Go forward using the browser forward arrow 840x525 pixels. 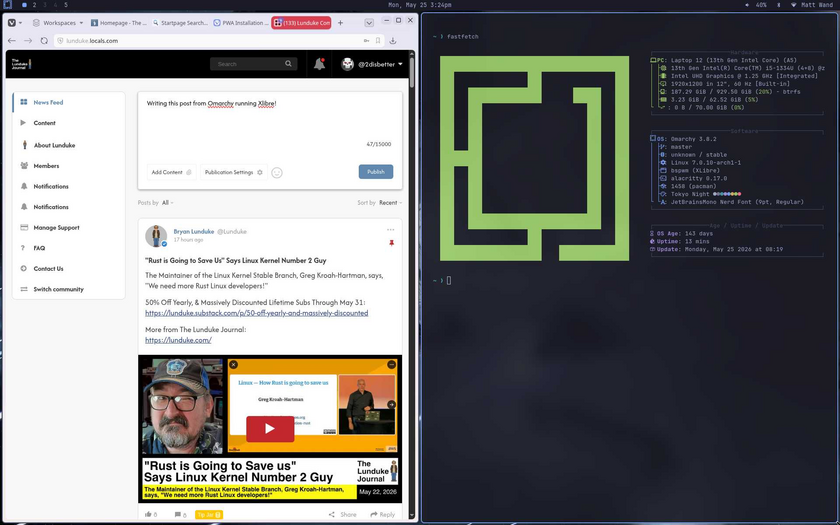[28, 41]
